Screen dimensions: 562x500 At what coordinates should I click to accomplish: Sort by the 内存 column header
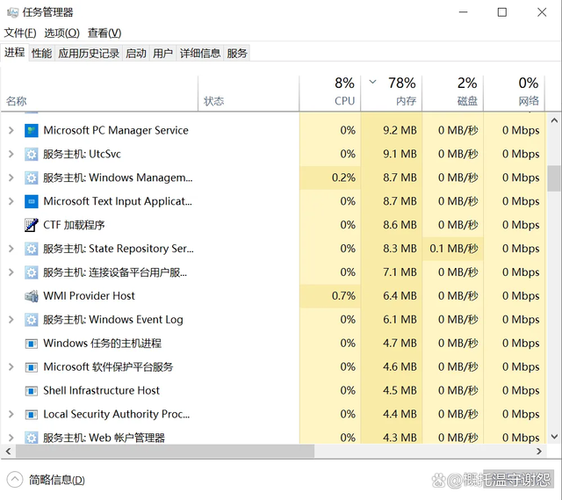[x=391, y=93]
